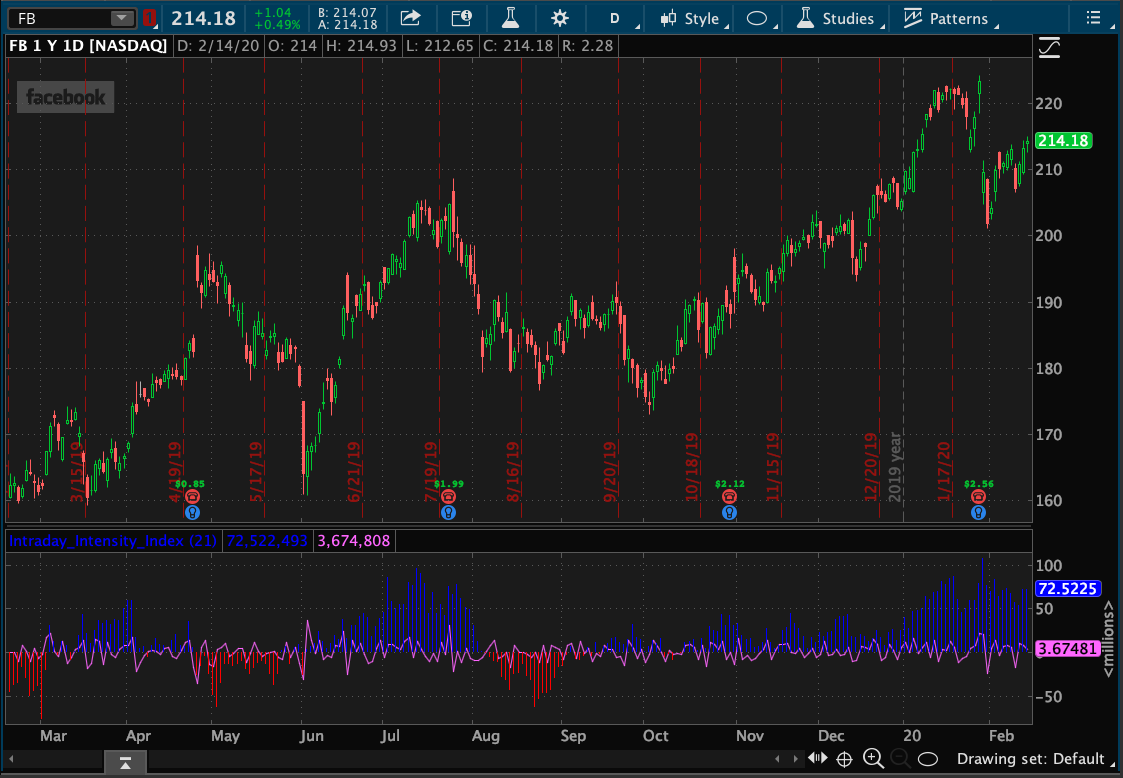
Task: Click the blue lightbulb icon under $0.85
Action: tap(192, 512)
